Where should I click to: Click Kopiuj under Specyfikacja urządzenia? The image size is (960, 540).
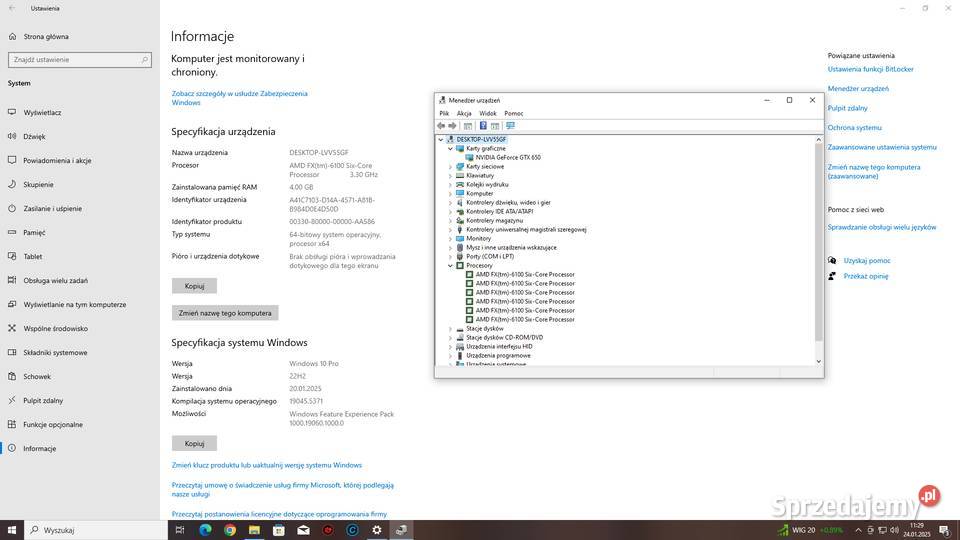(x=194, y=286)
